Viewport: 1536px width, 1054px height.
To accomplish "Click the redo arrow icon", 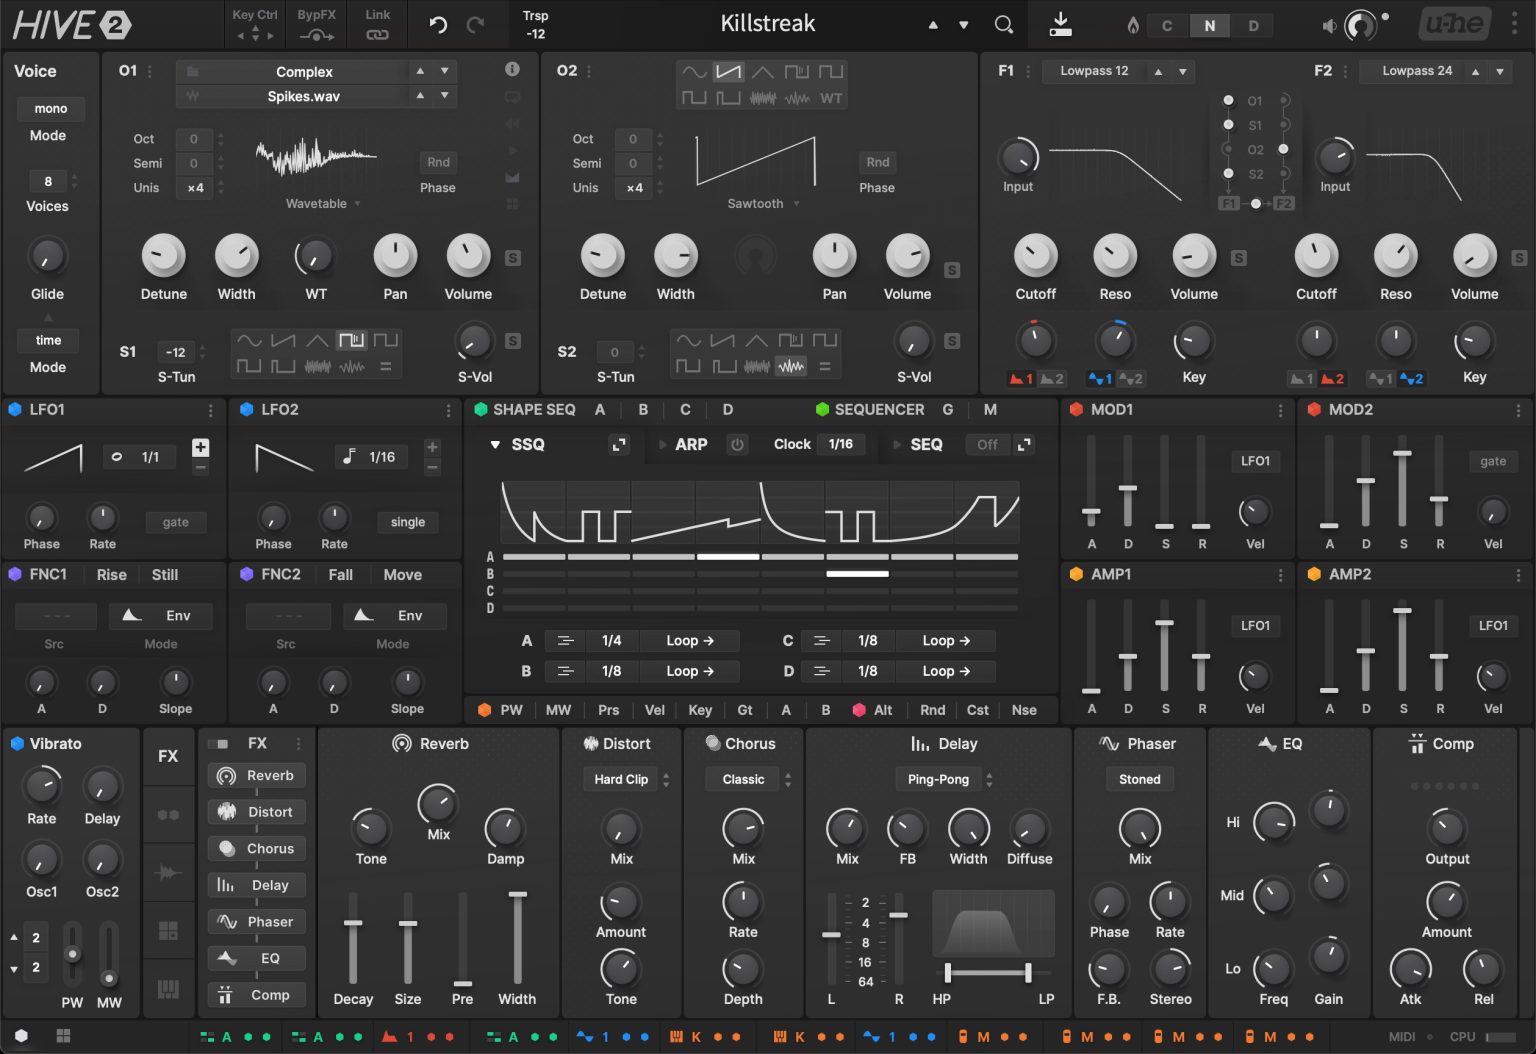I will (x=476, y=25).
